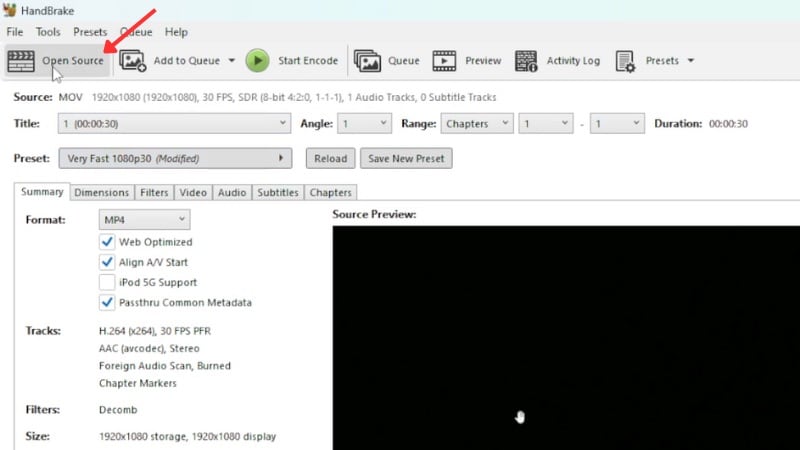
Task: Open the end chapter dropdown
Action: [x=617, y=123]
